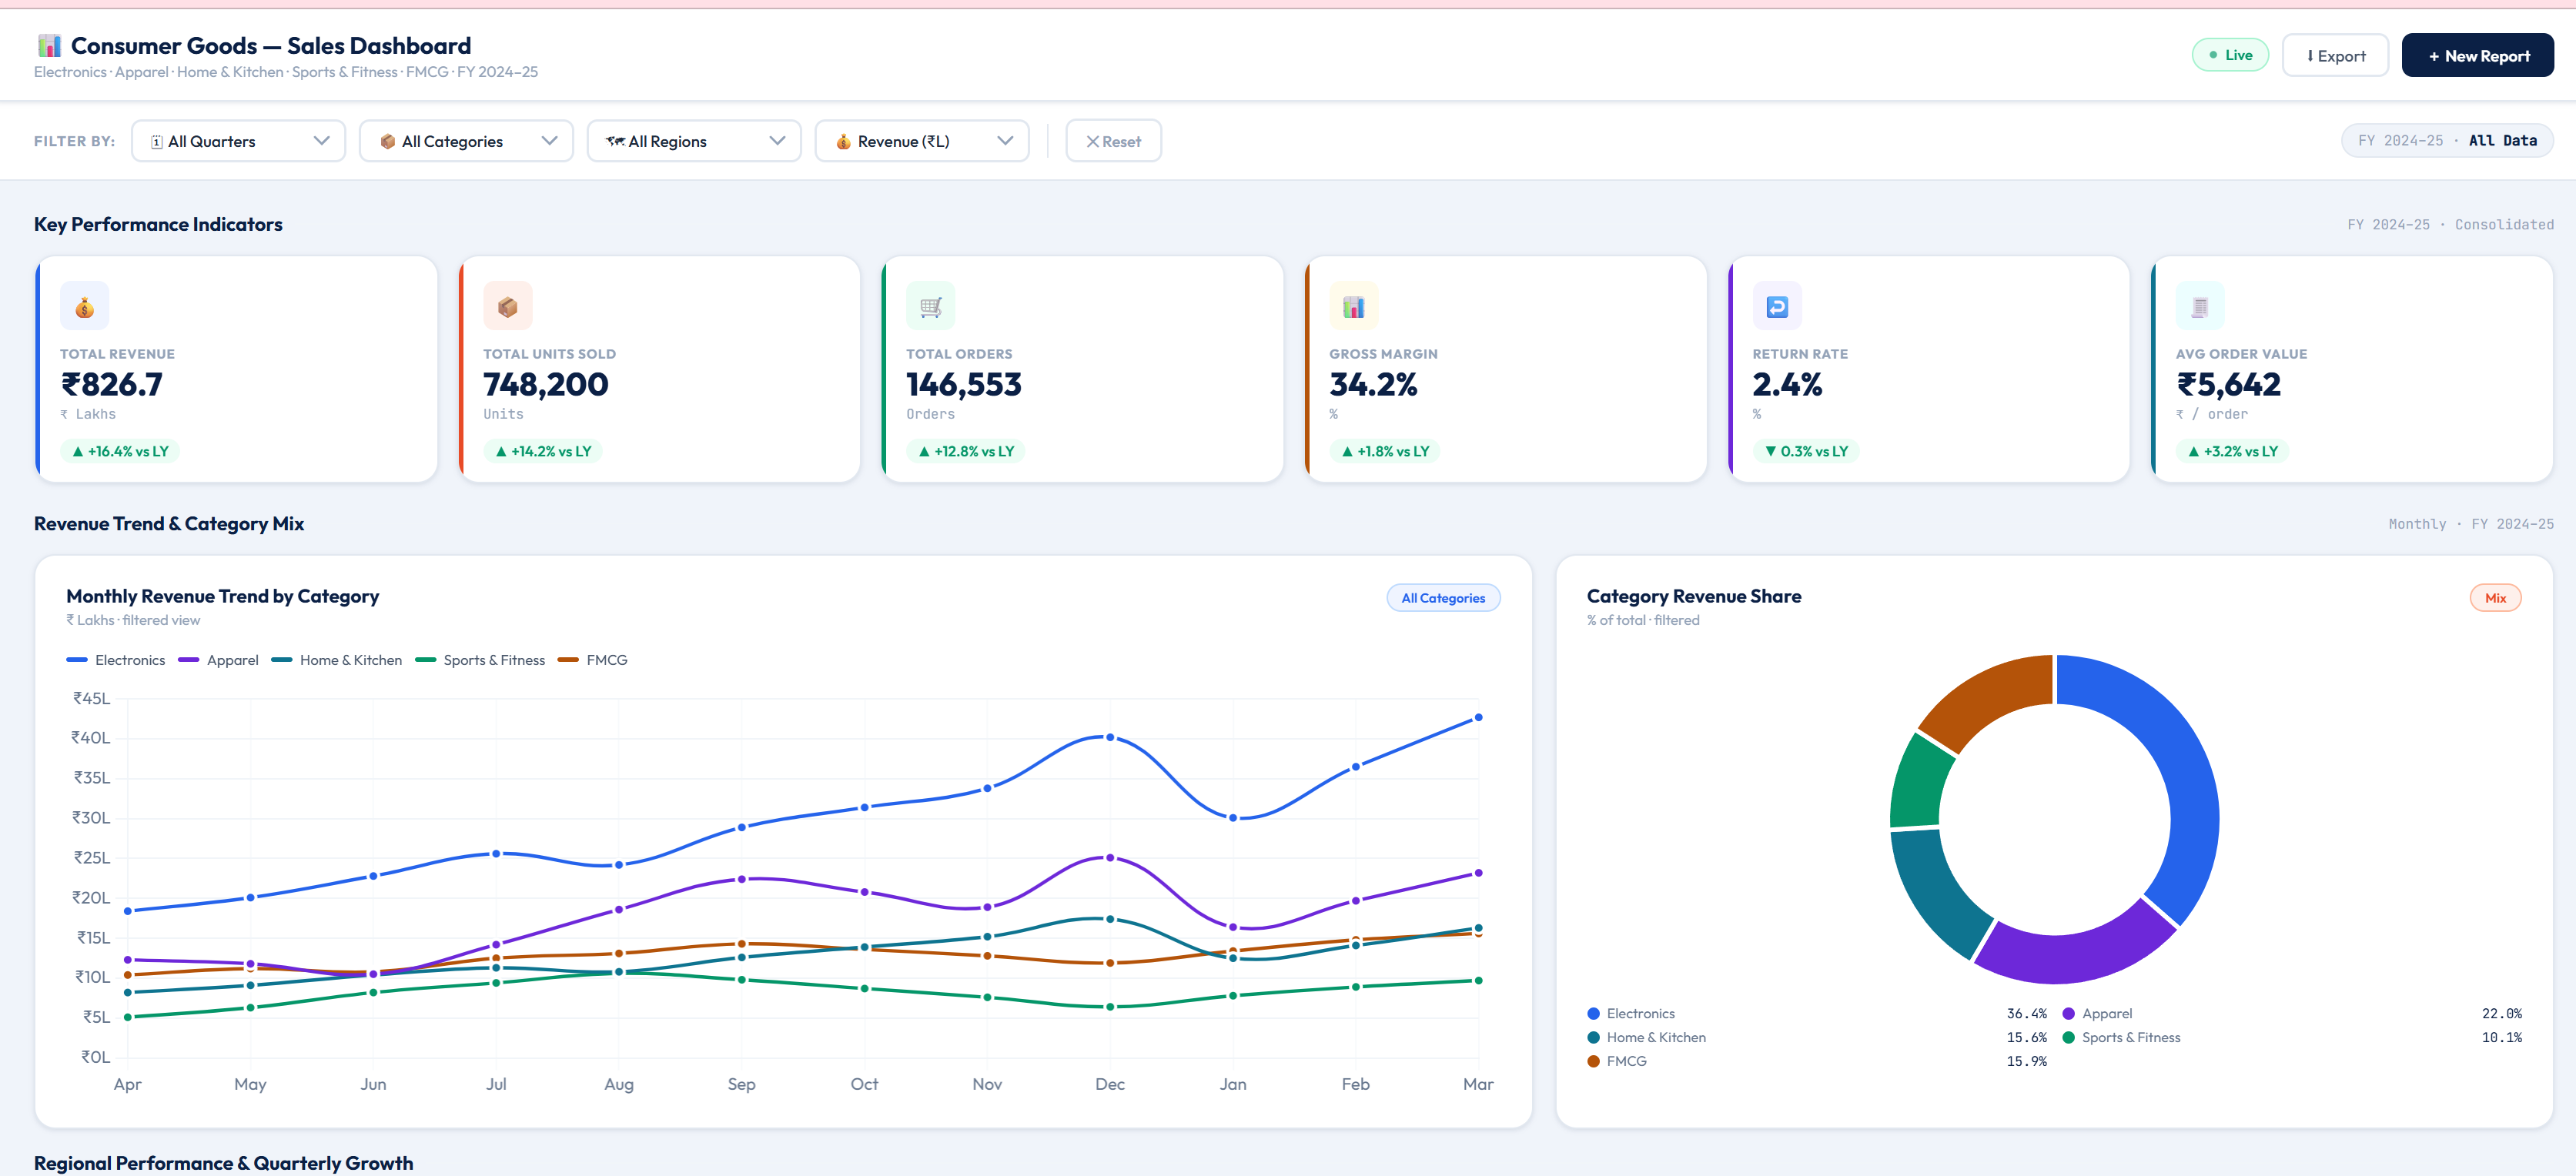
Task: Open the All Quarters dropdown
Action: pos(238,141)
